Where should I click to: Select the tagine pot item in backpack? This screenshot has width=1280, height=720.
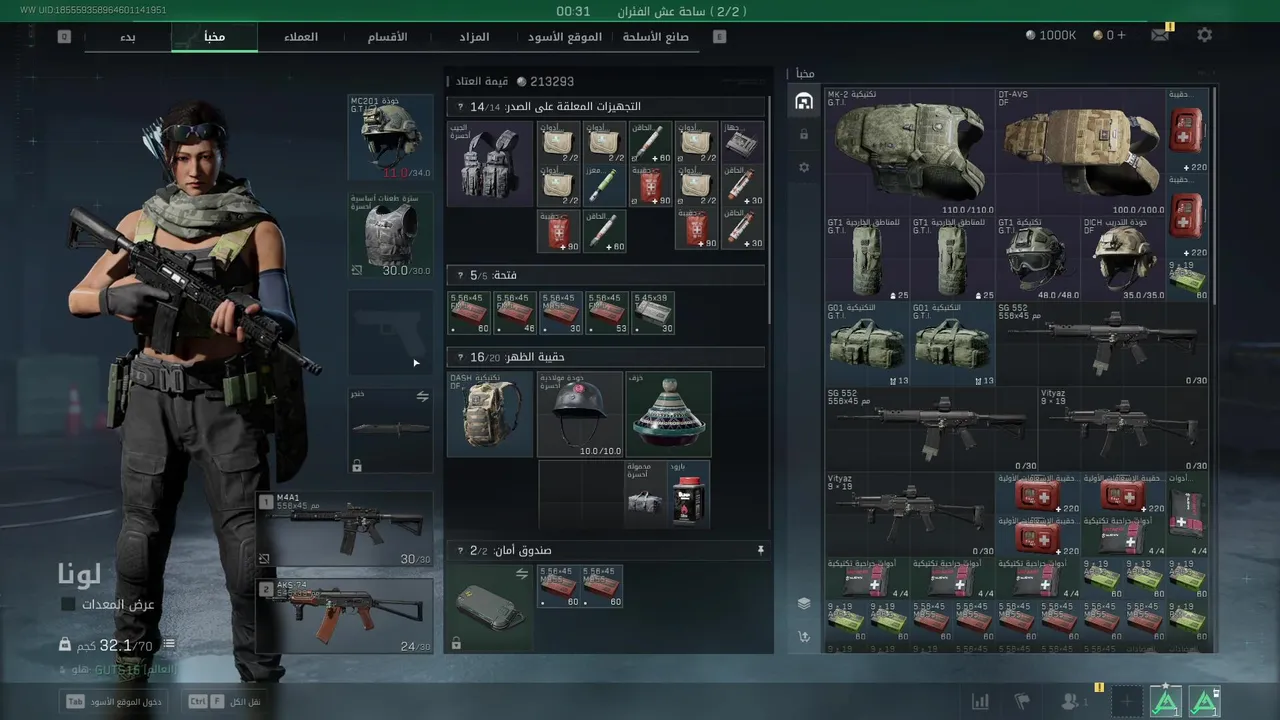click(x=669, y=415)
